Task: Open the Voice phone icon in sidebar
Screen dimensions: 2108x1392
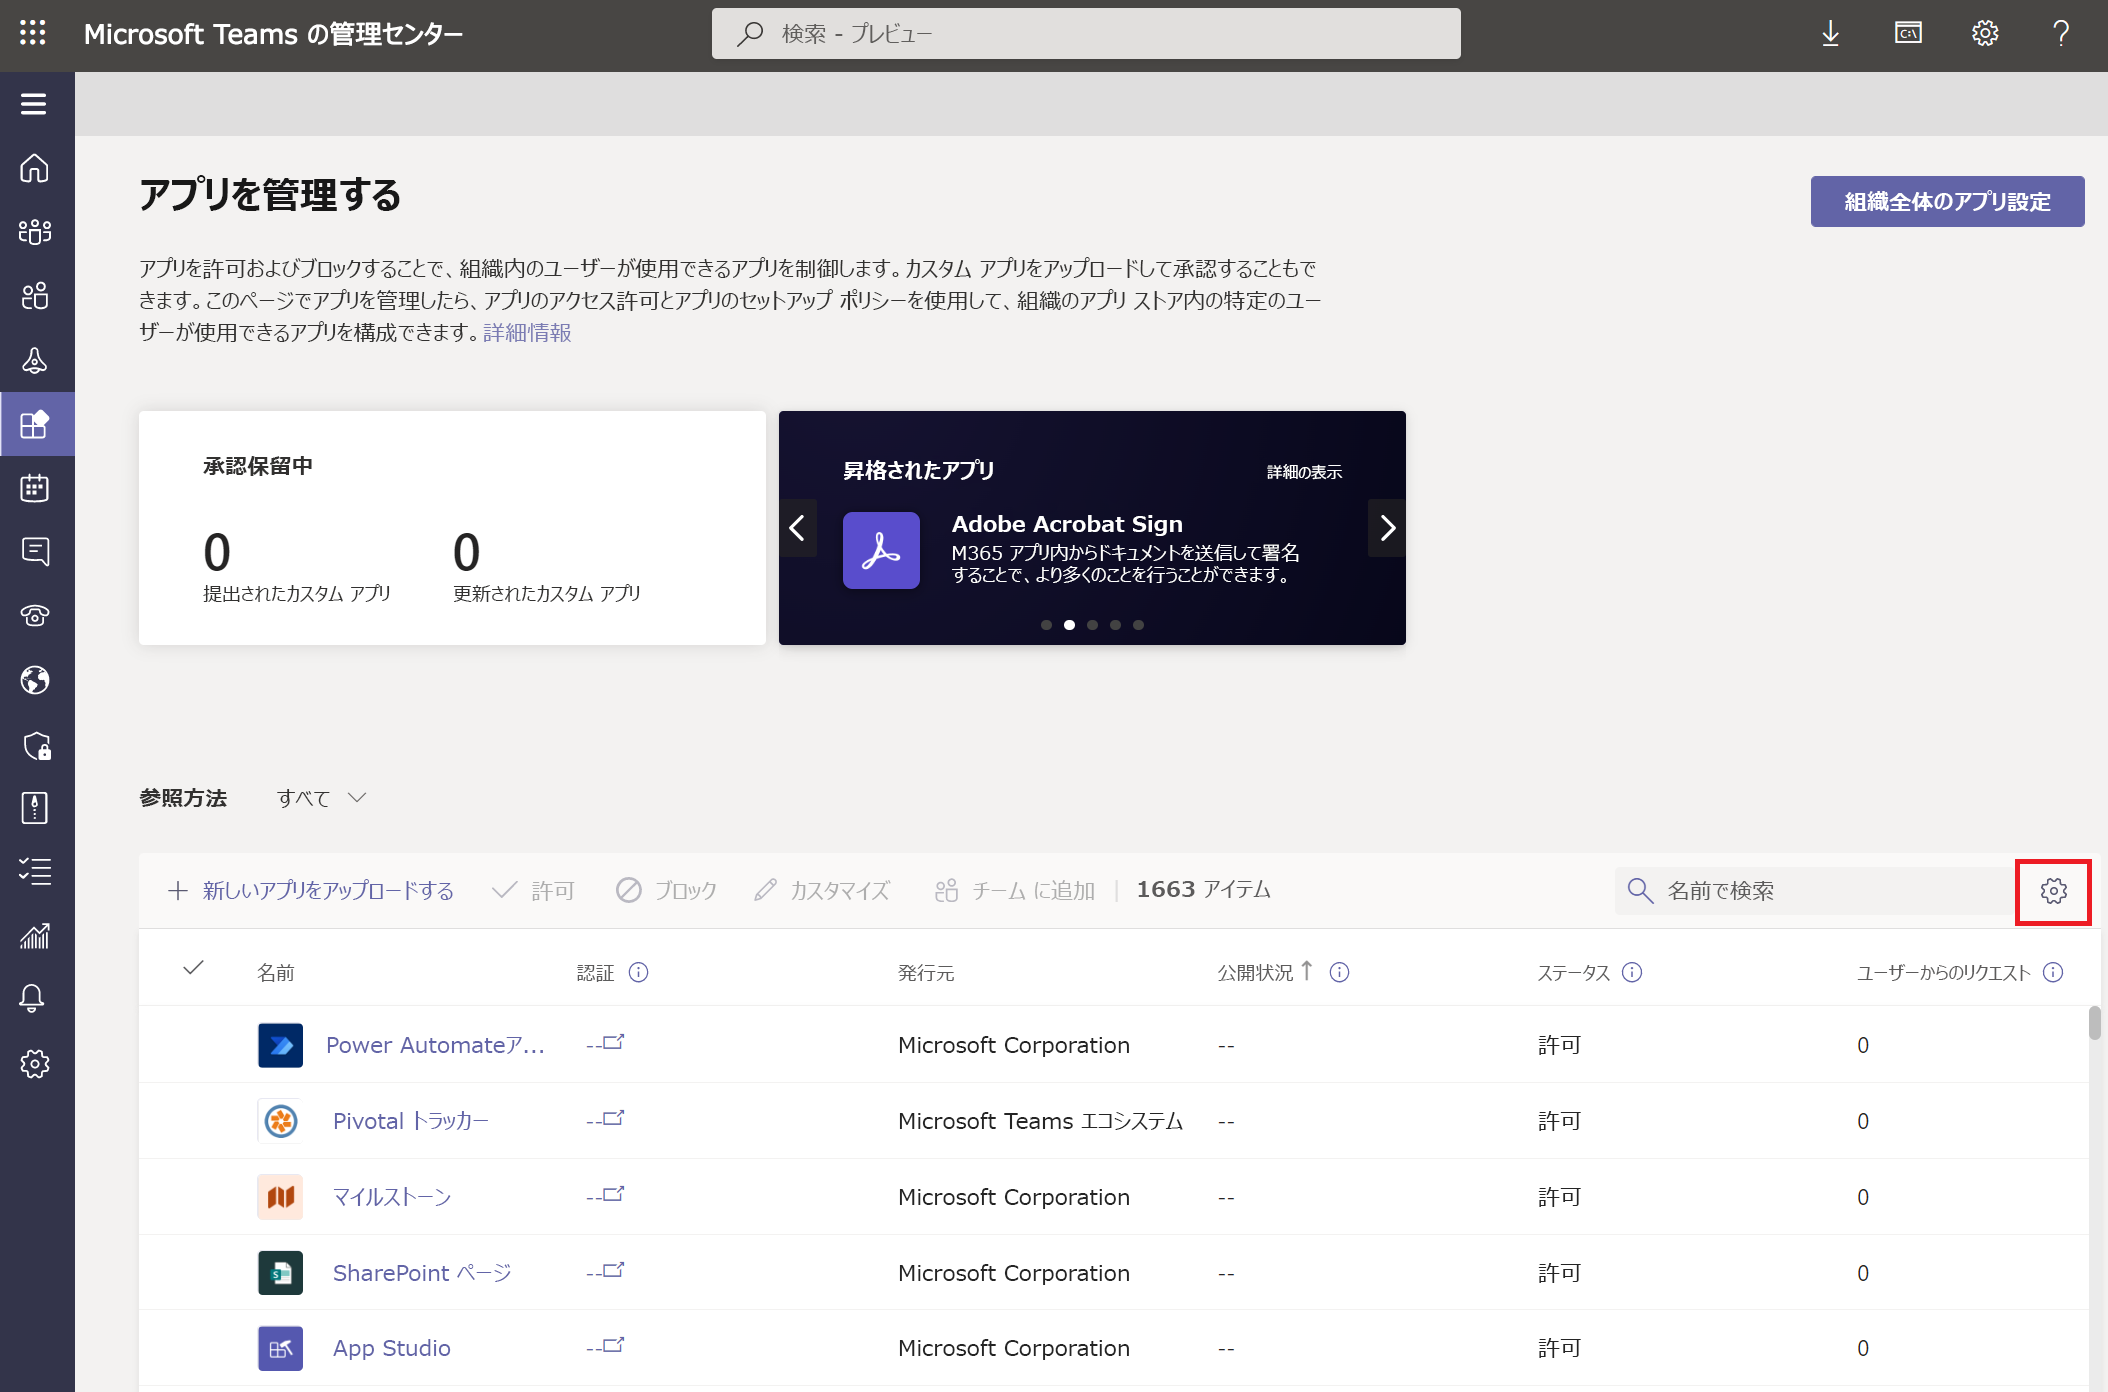Action: (35, 616)
